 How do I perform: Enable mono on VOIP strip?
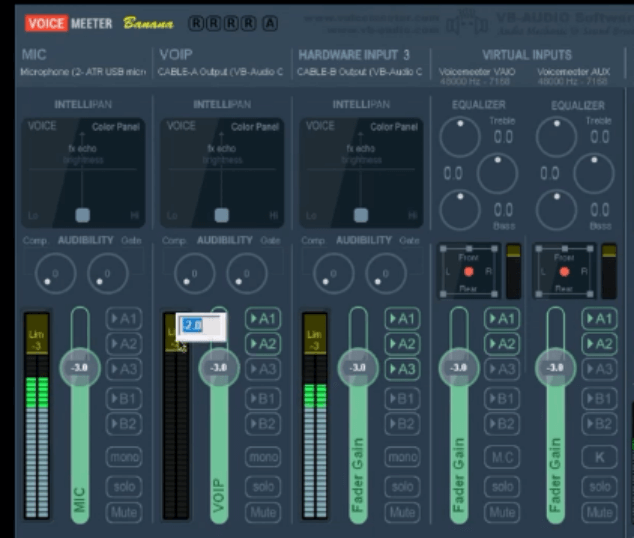263,457
